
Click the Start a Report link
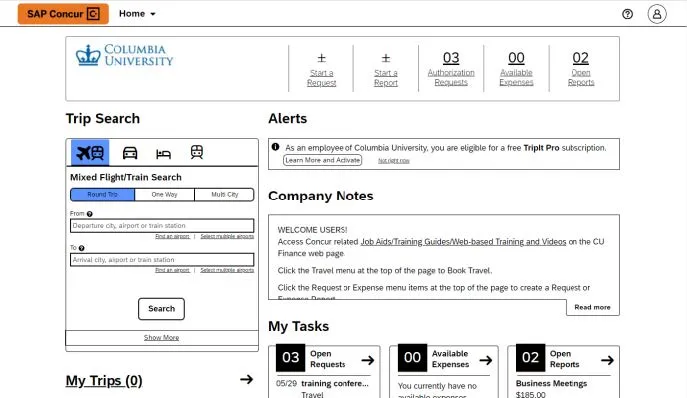click(386, 78)
